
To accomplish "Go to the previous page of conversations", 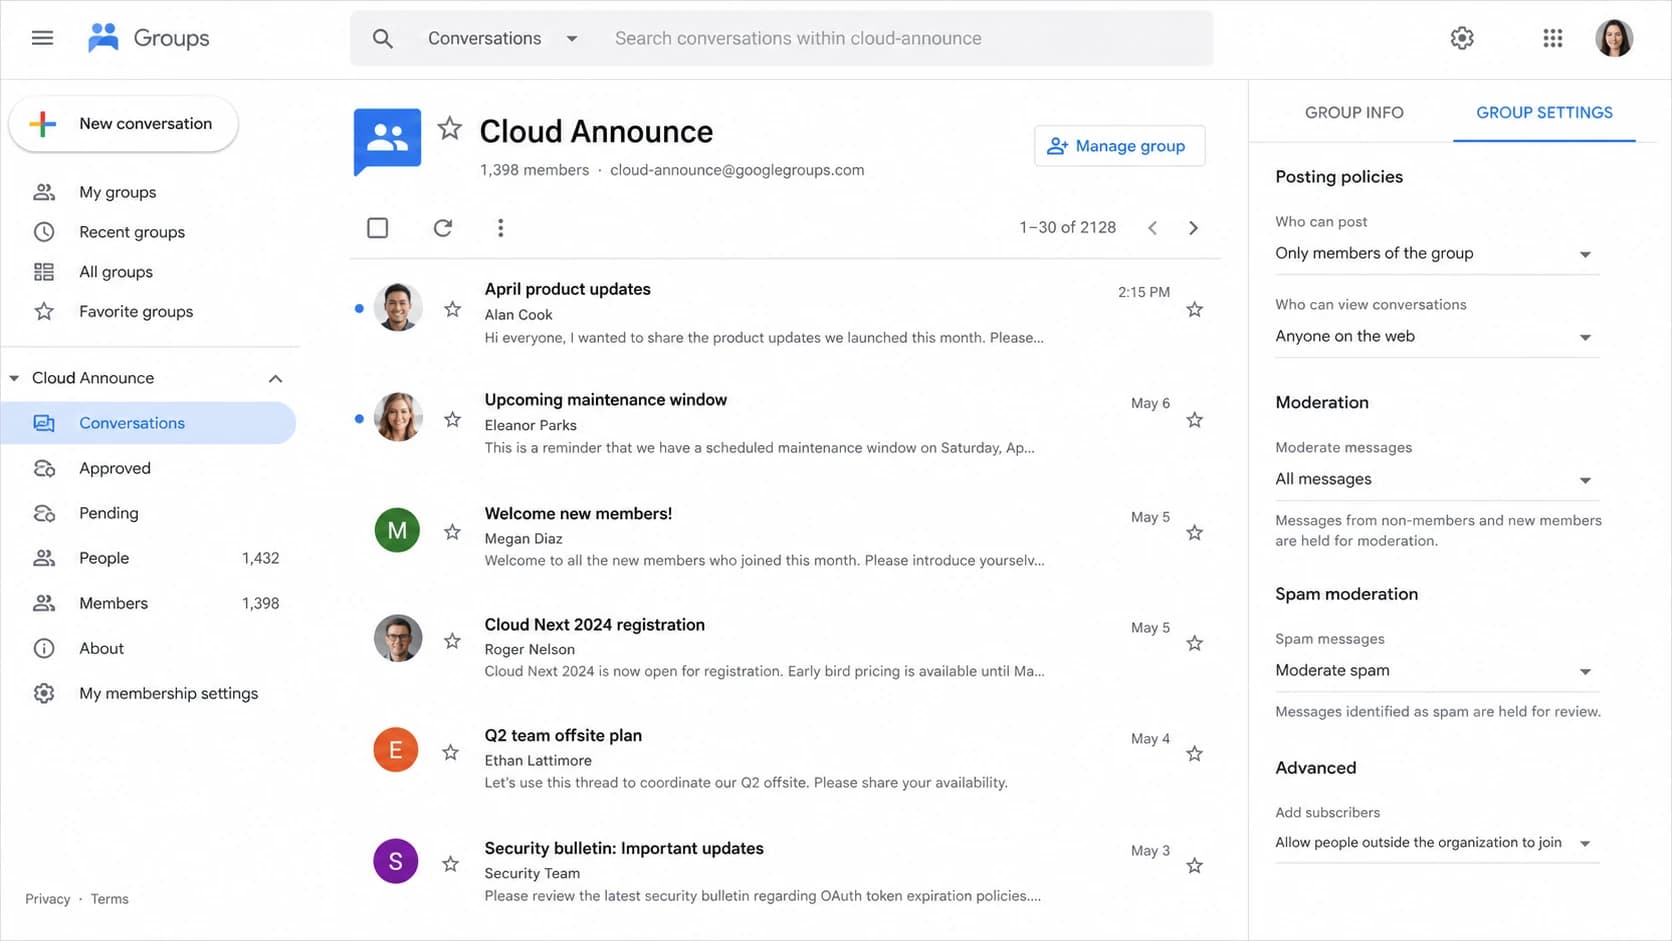I will [x=1152, y=228].
